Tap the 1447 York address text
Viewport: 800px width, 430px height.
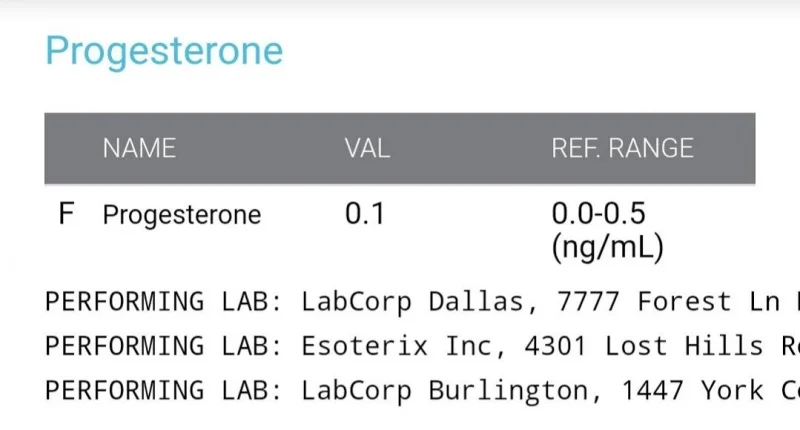692,391
